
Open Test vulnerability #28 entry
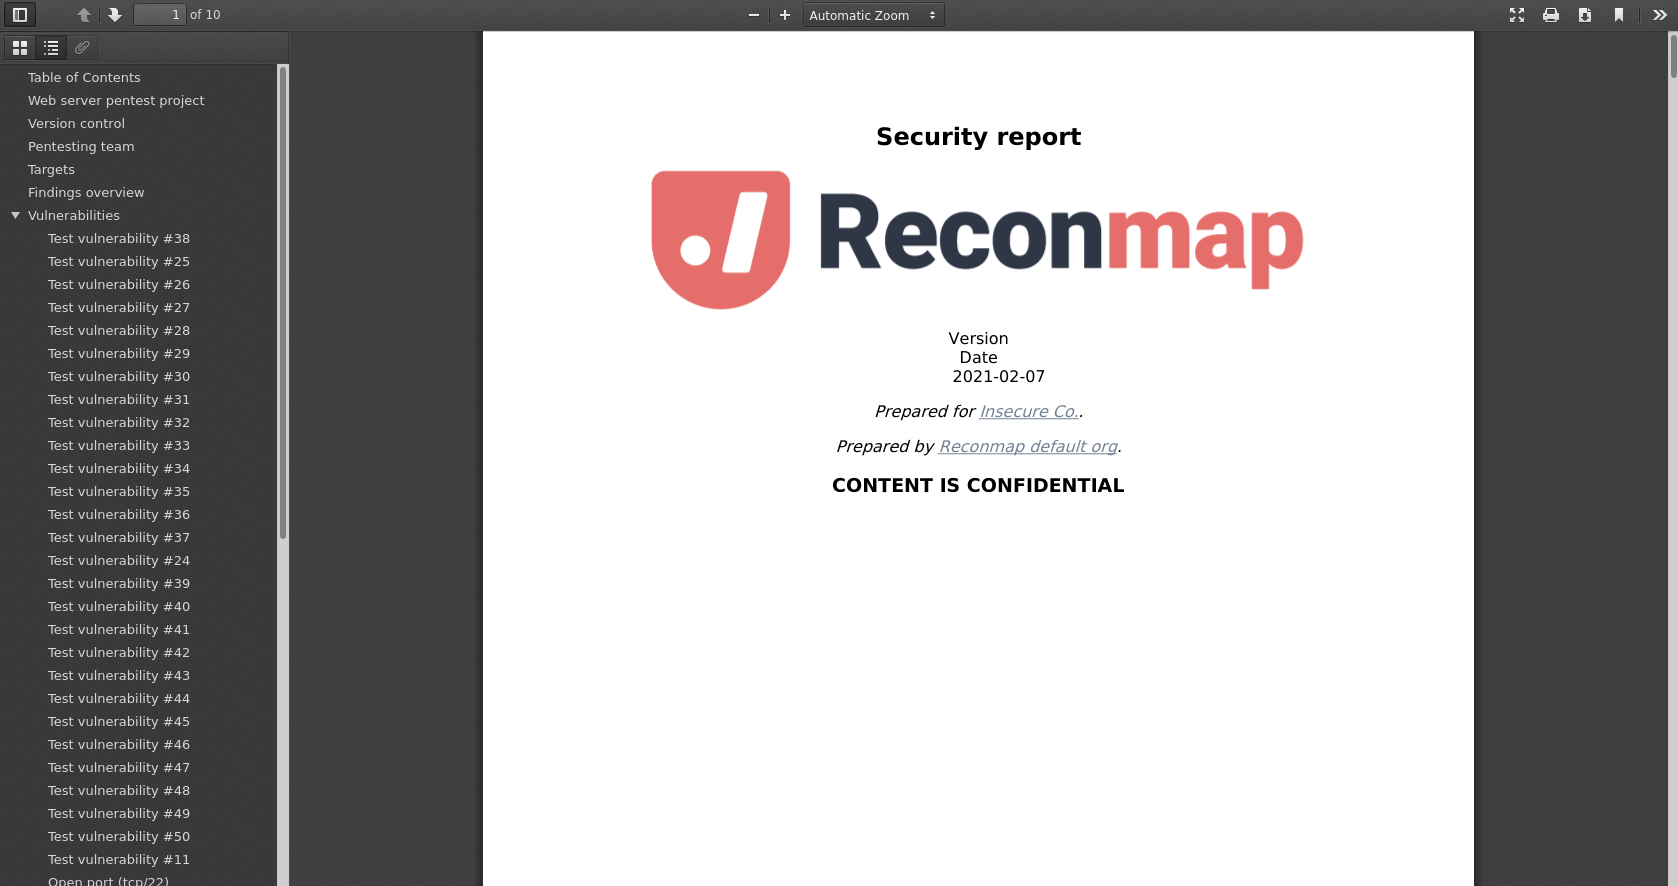pos(119,330)
